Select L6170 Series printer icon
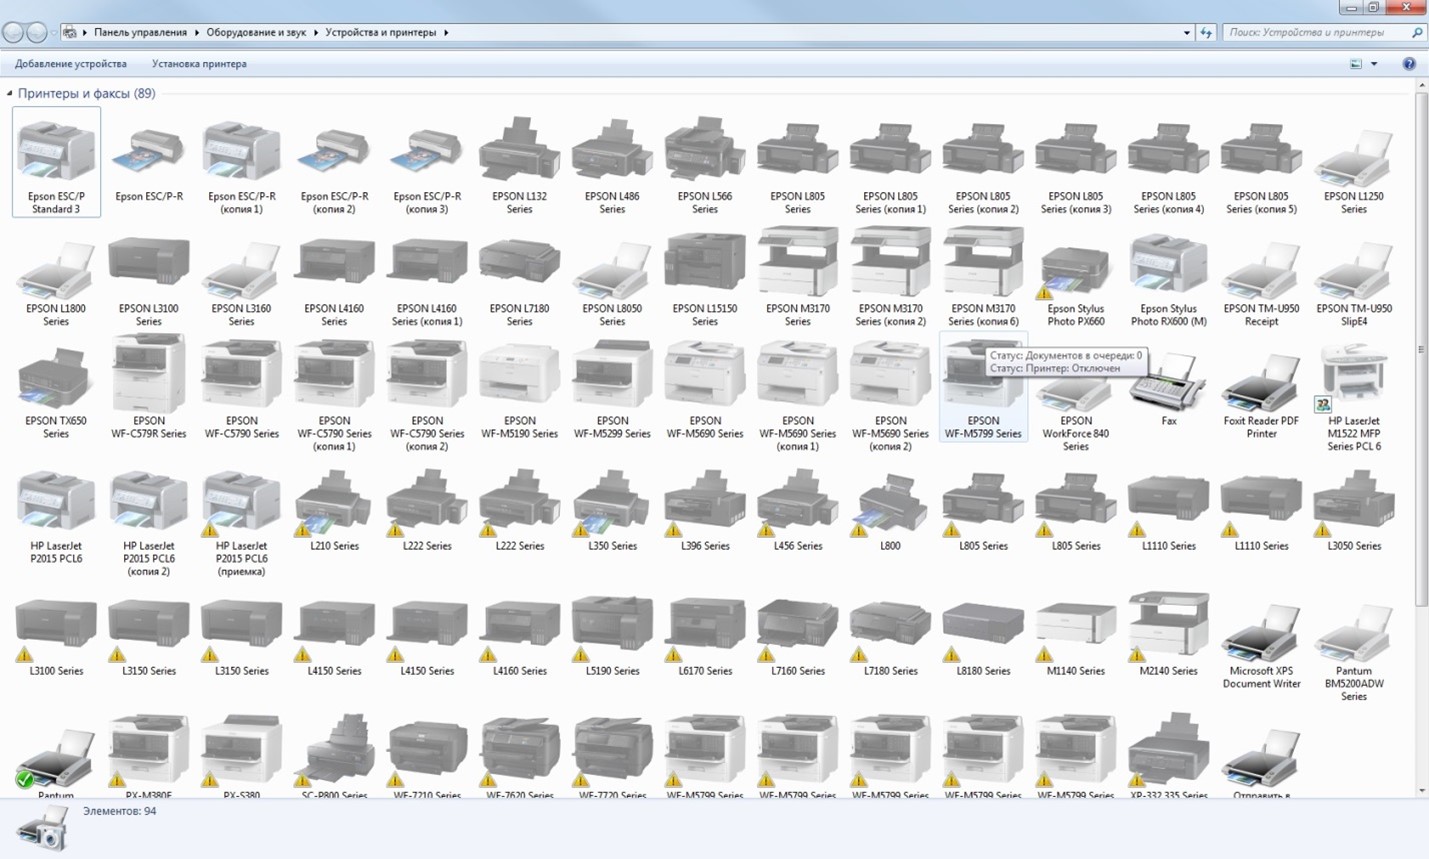The width and height of the screenshot is (1429, 859). (x=705, y=629)
